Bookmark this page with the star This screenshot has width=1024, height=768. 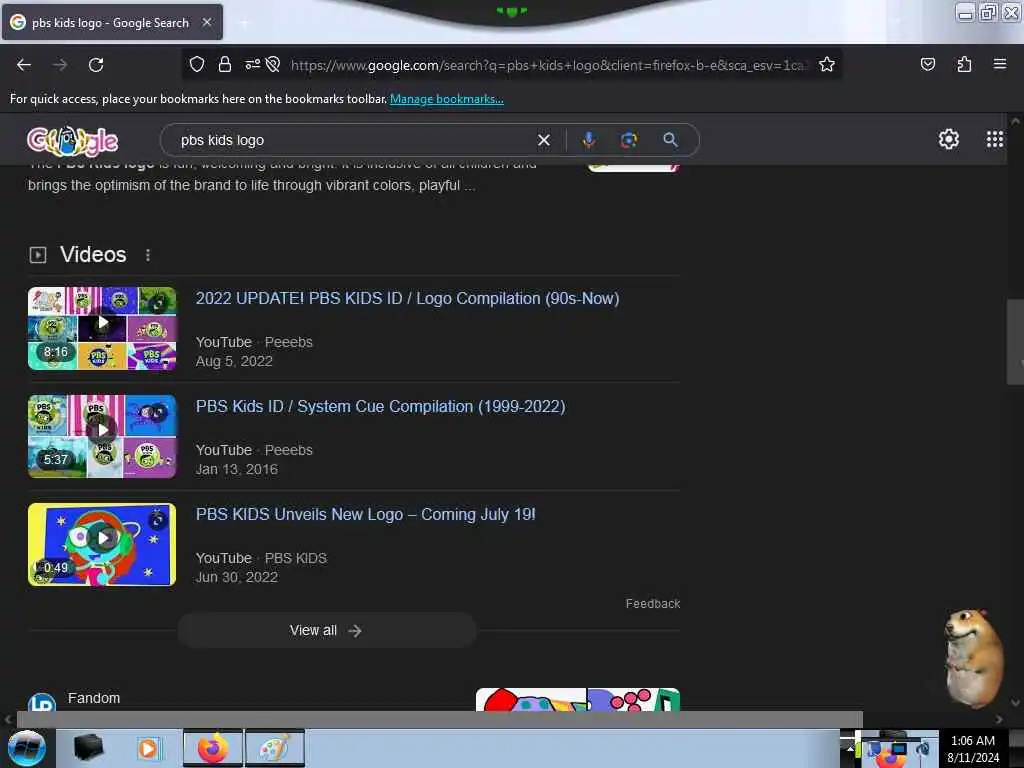tap(827, 64)
